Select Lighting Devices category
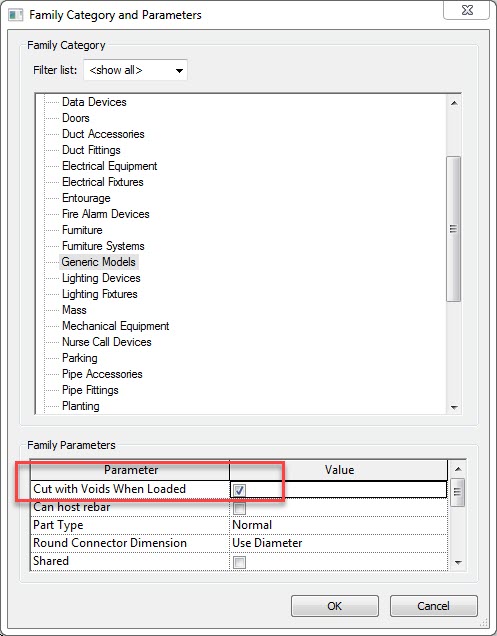 click(x=101, y=278)
